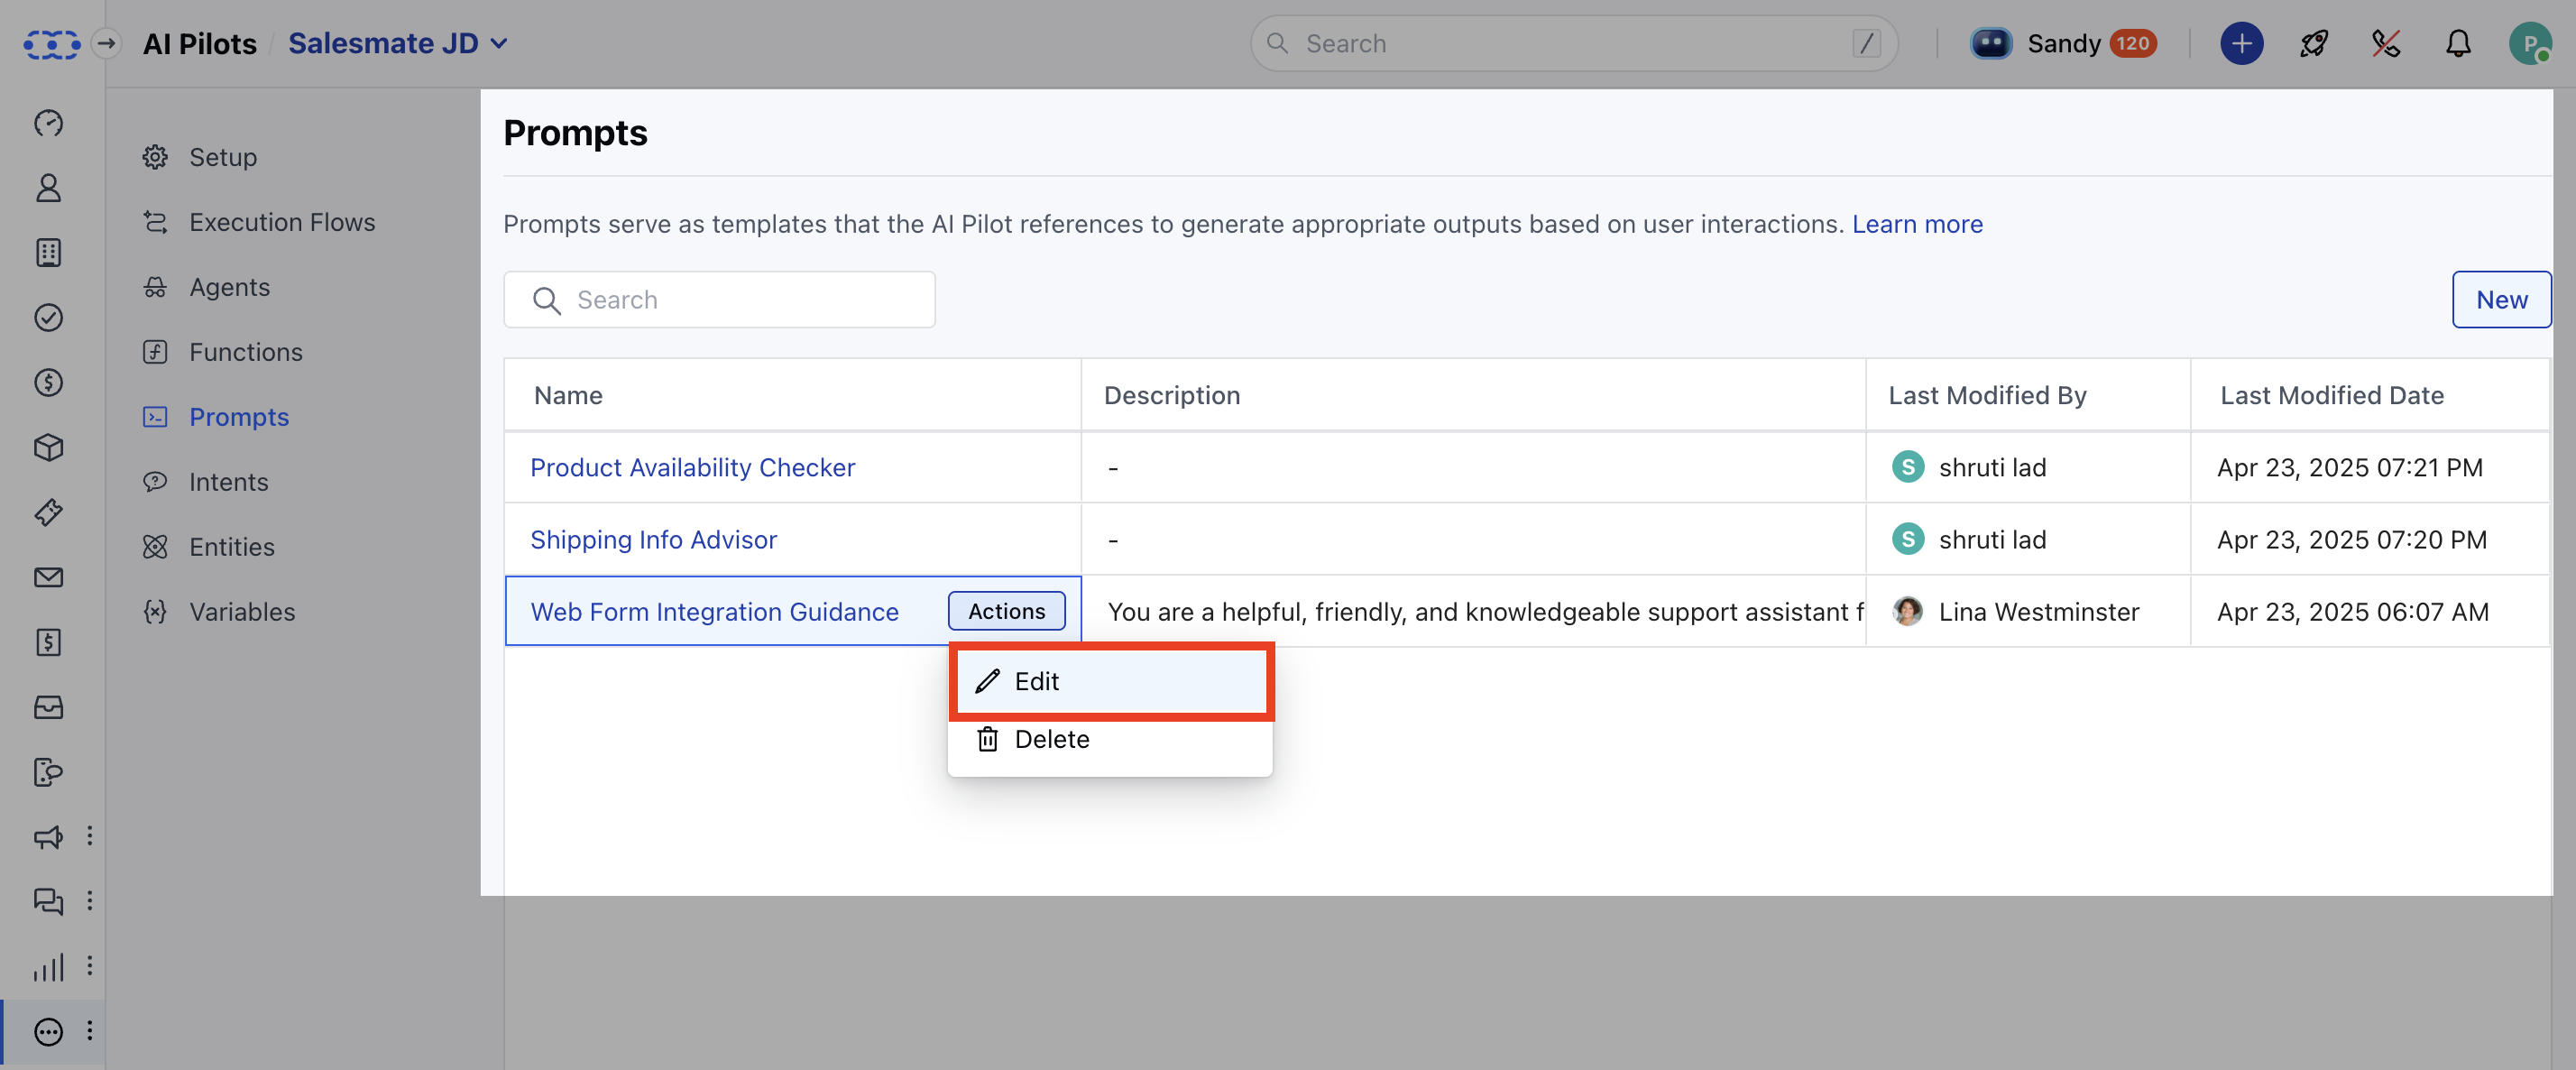
Task: Open the user profile avatar
Action: click(x=2530, y=44)
